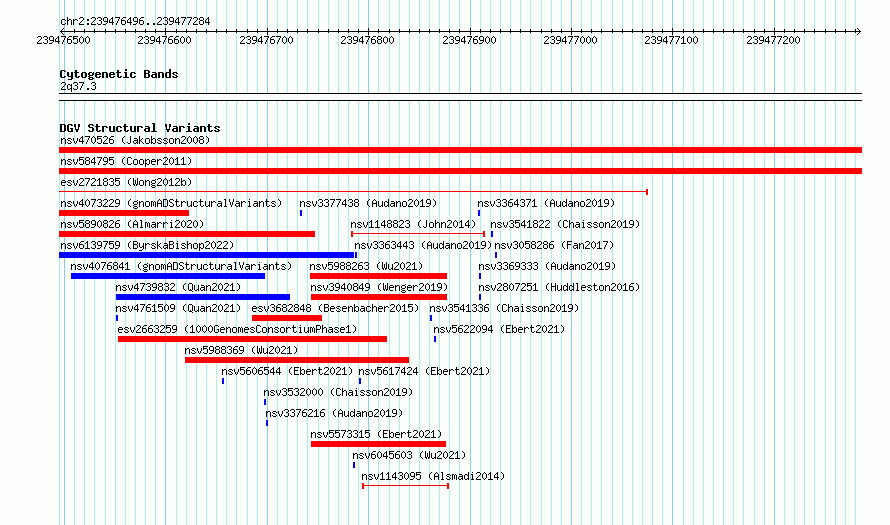
Task: Open the esv2721835 (Wong2012b) variant label
Action: point(126,182)
